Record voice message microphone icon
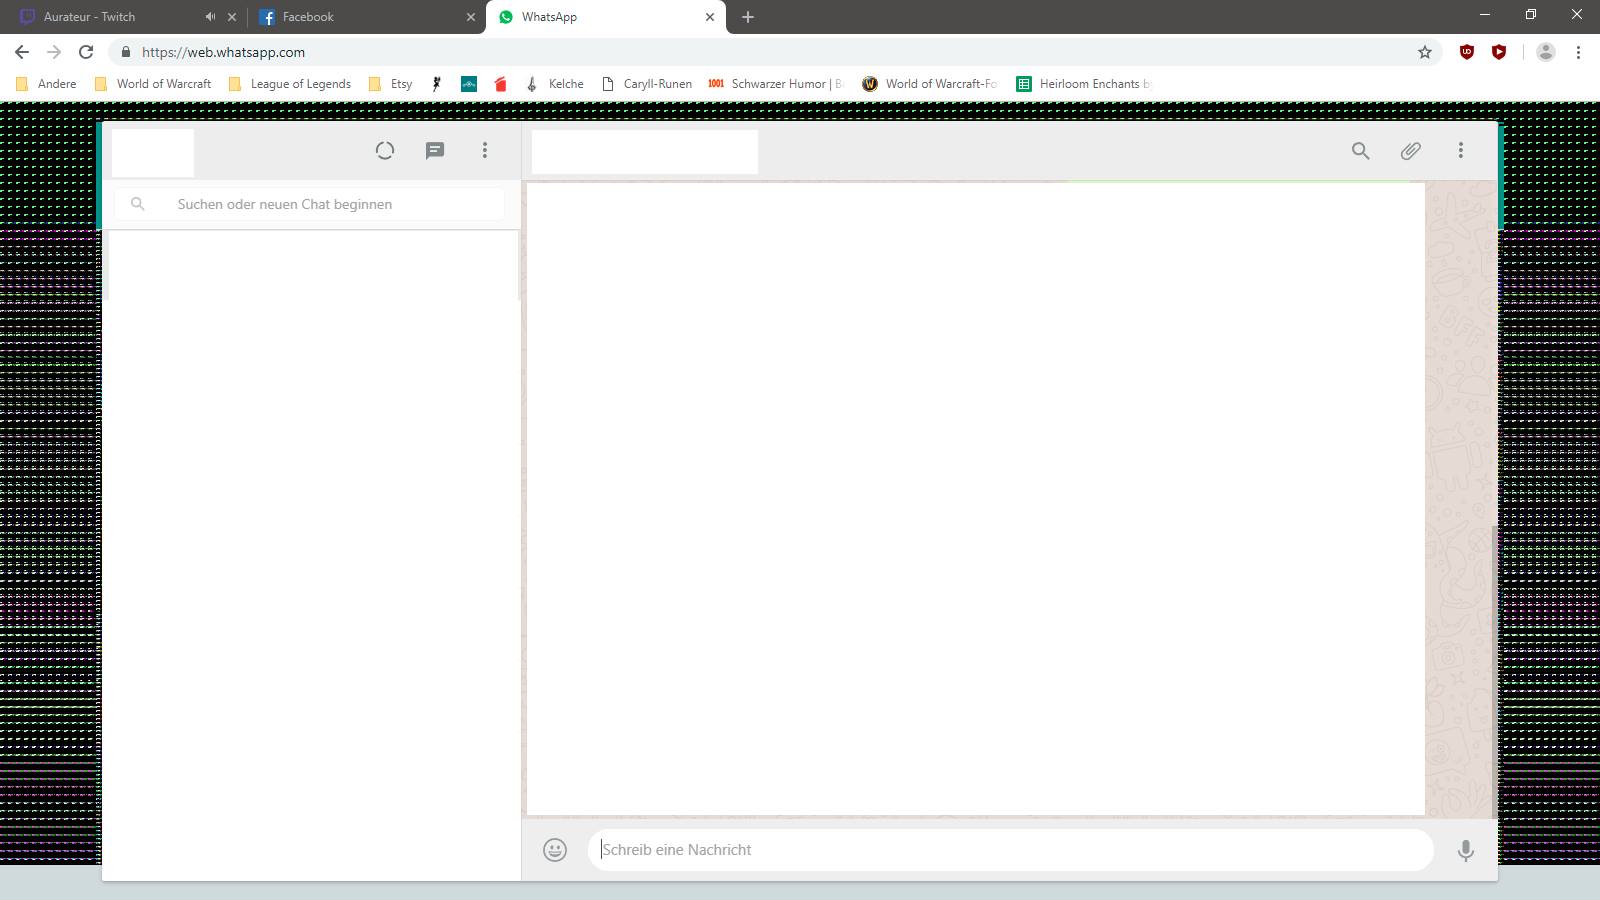Screen dimensions: 1600x900 tap(1465, 850)
